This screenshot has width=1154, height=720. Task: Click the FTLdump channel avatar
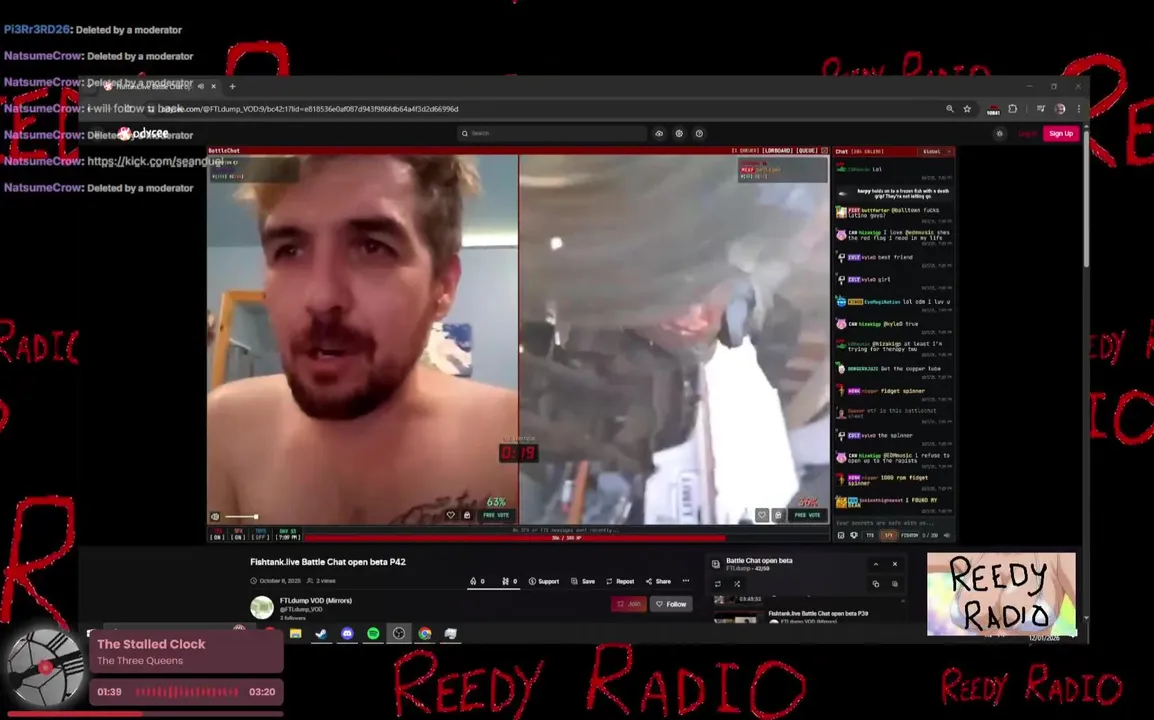click(262, 607)
